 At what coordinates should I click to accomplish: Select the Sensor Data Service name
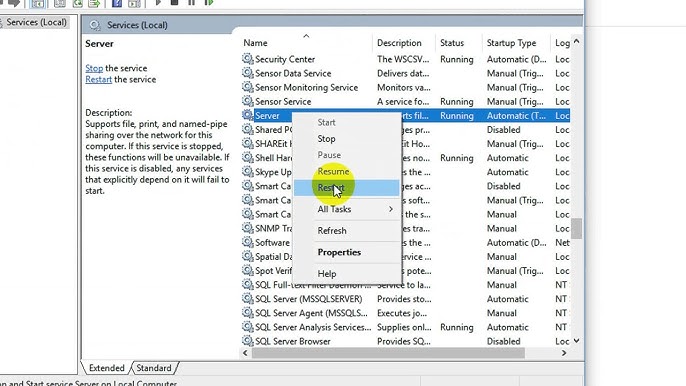tap(293, 73)
